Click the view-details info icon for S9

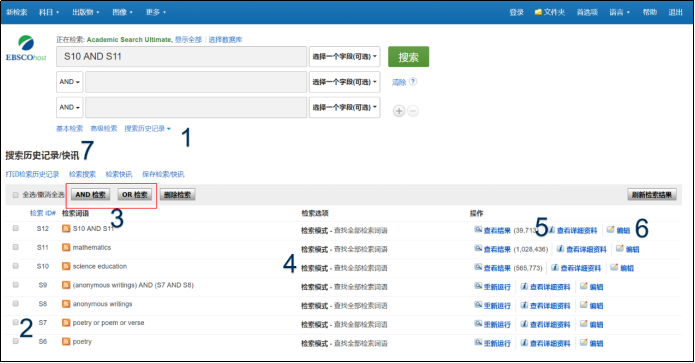pos(524,286)
